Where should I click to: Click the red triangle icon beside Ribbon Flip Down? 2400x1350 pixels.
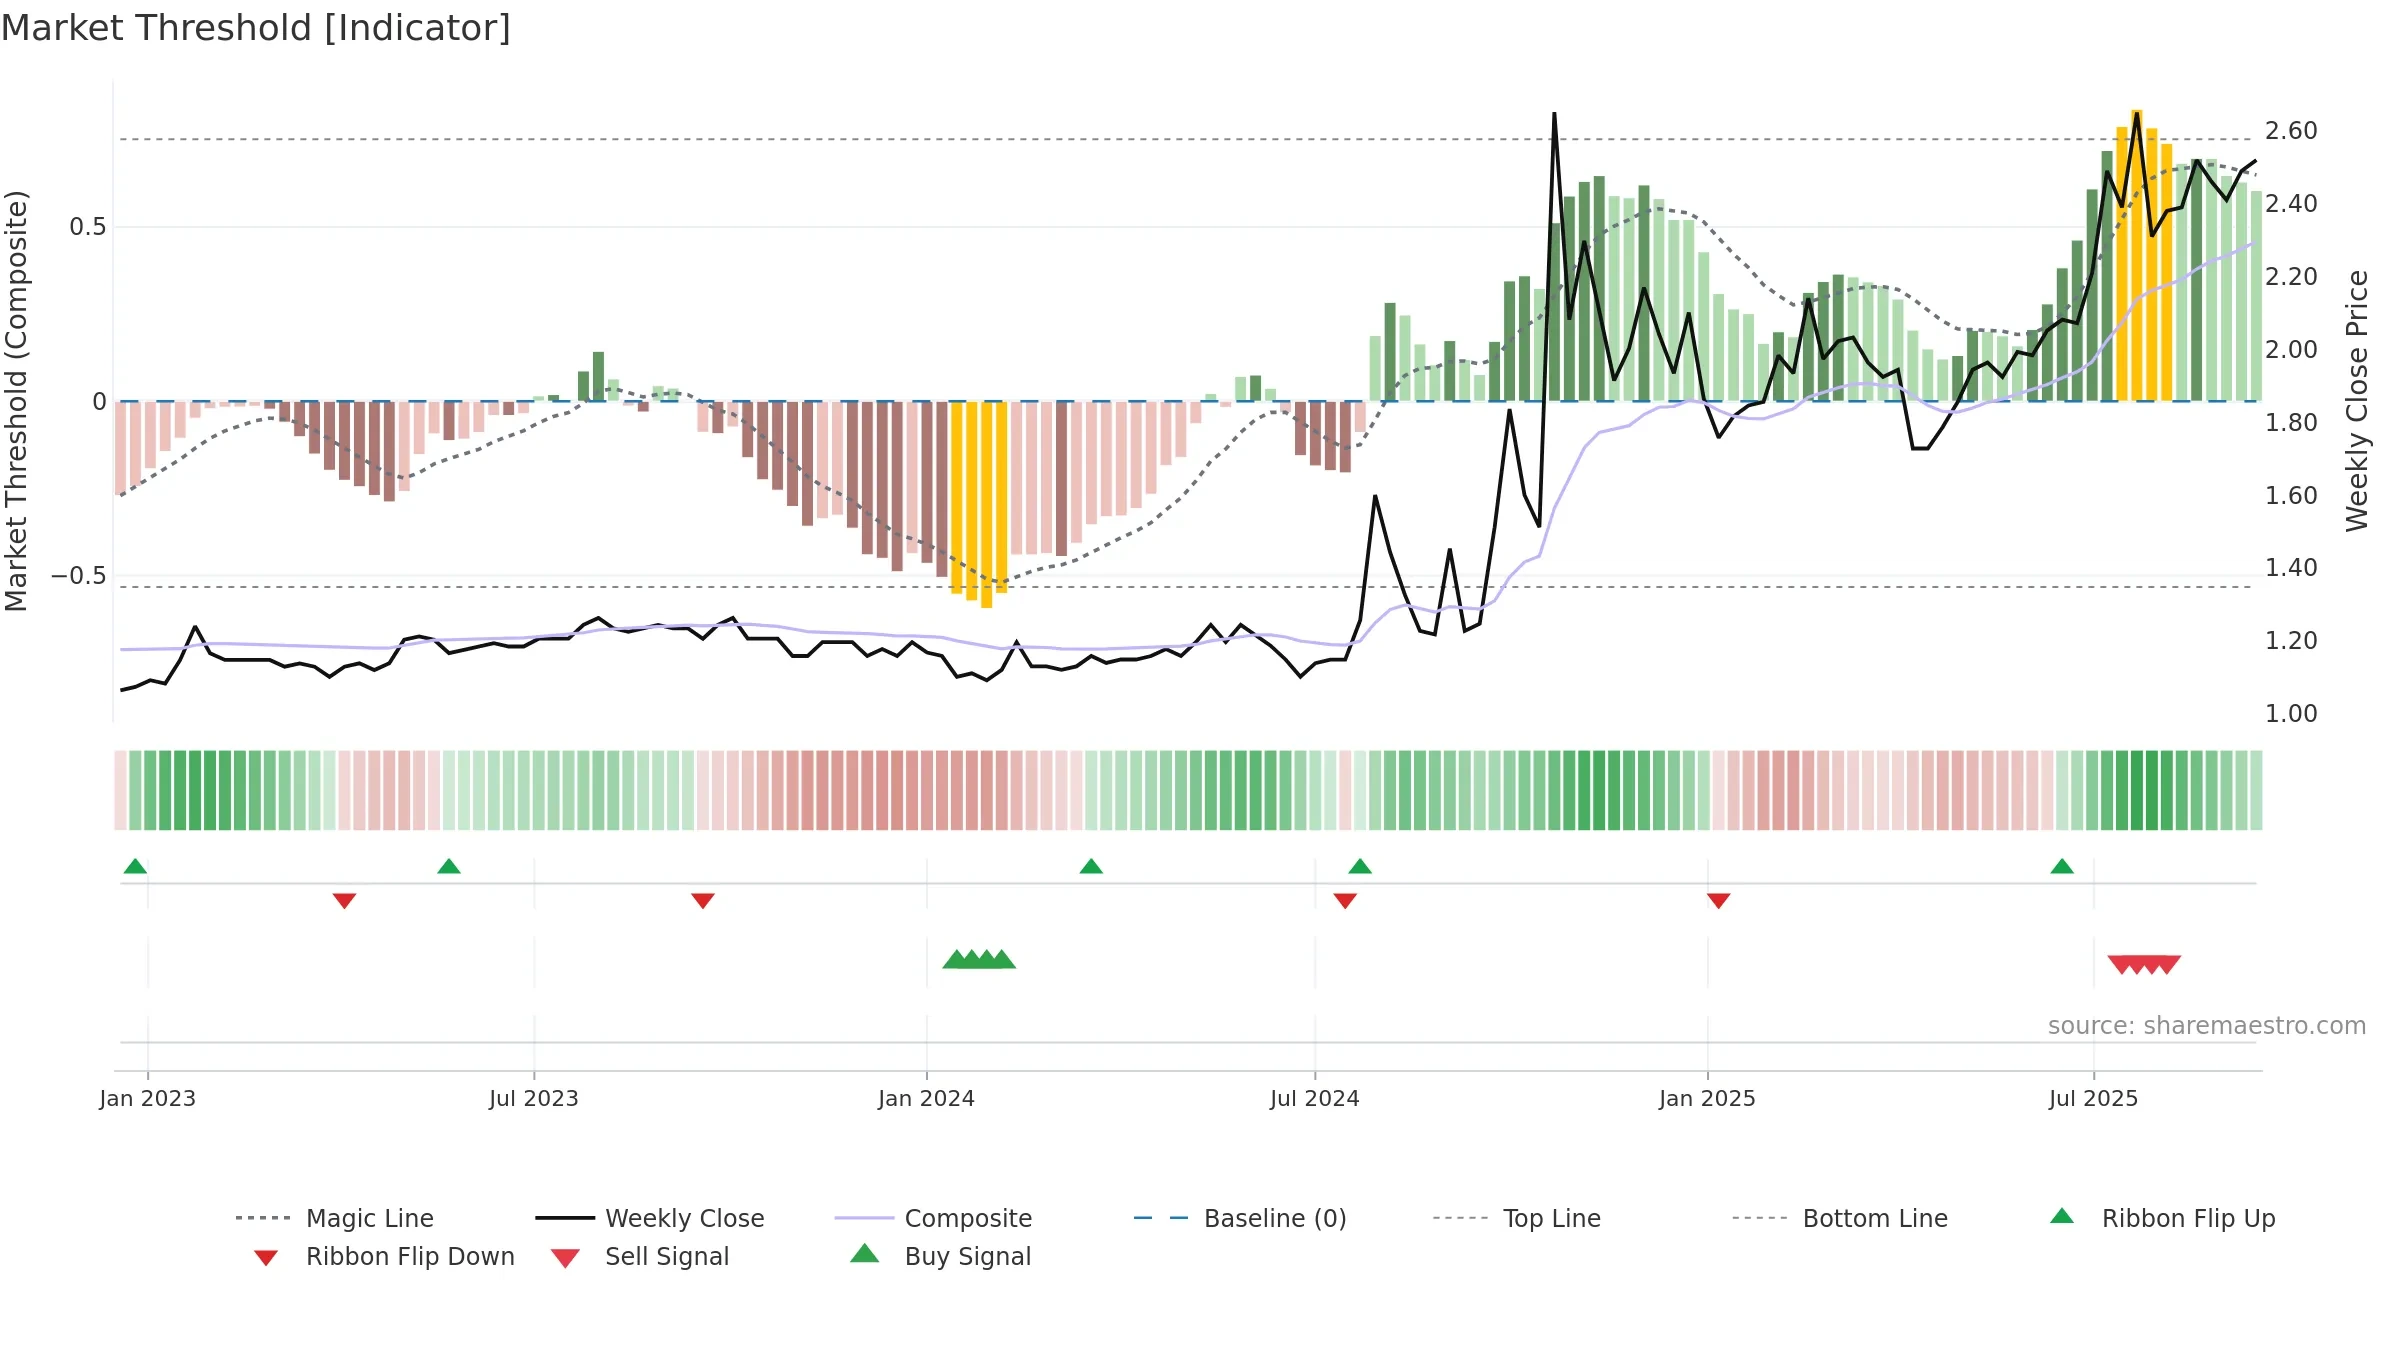[x=266, y=1258]
